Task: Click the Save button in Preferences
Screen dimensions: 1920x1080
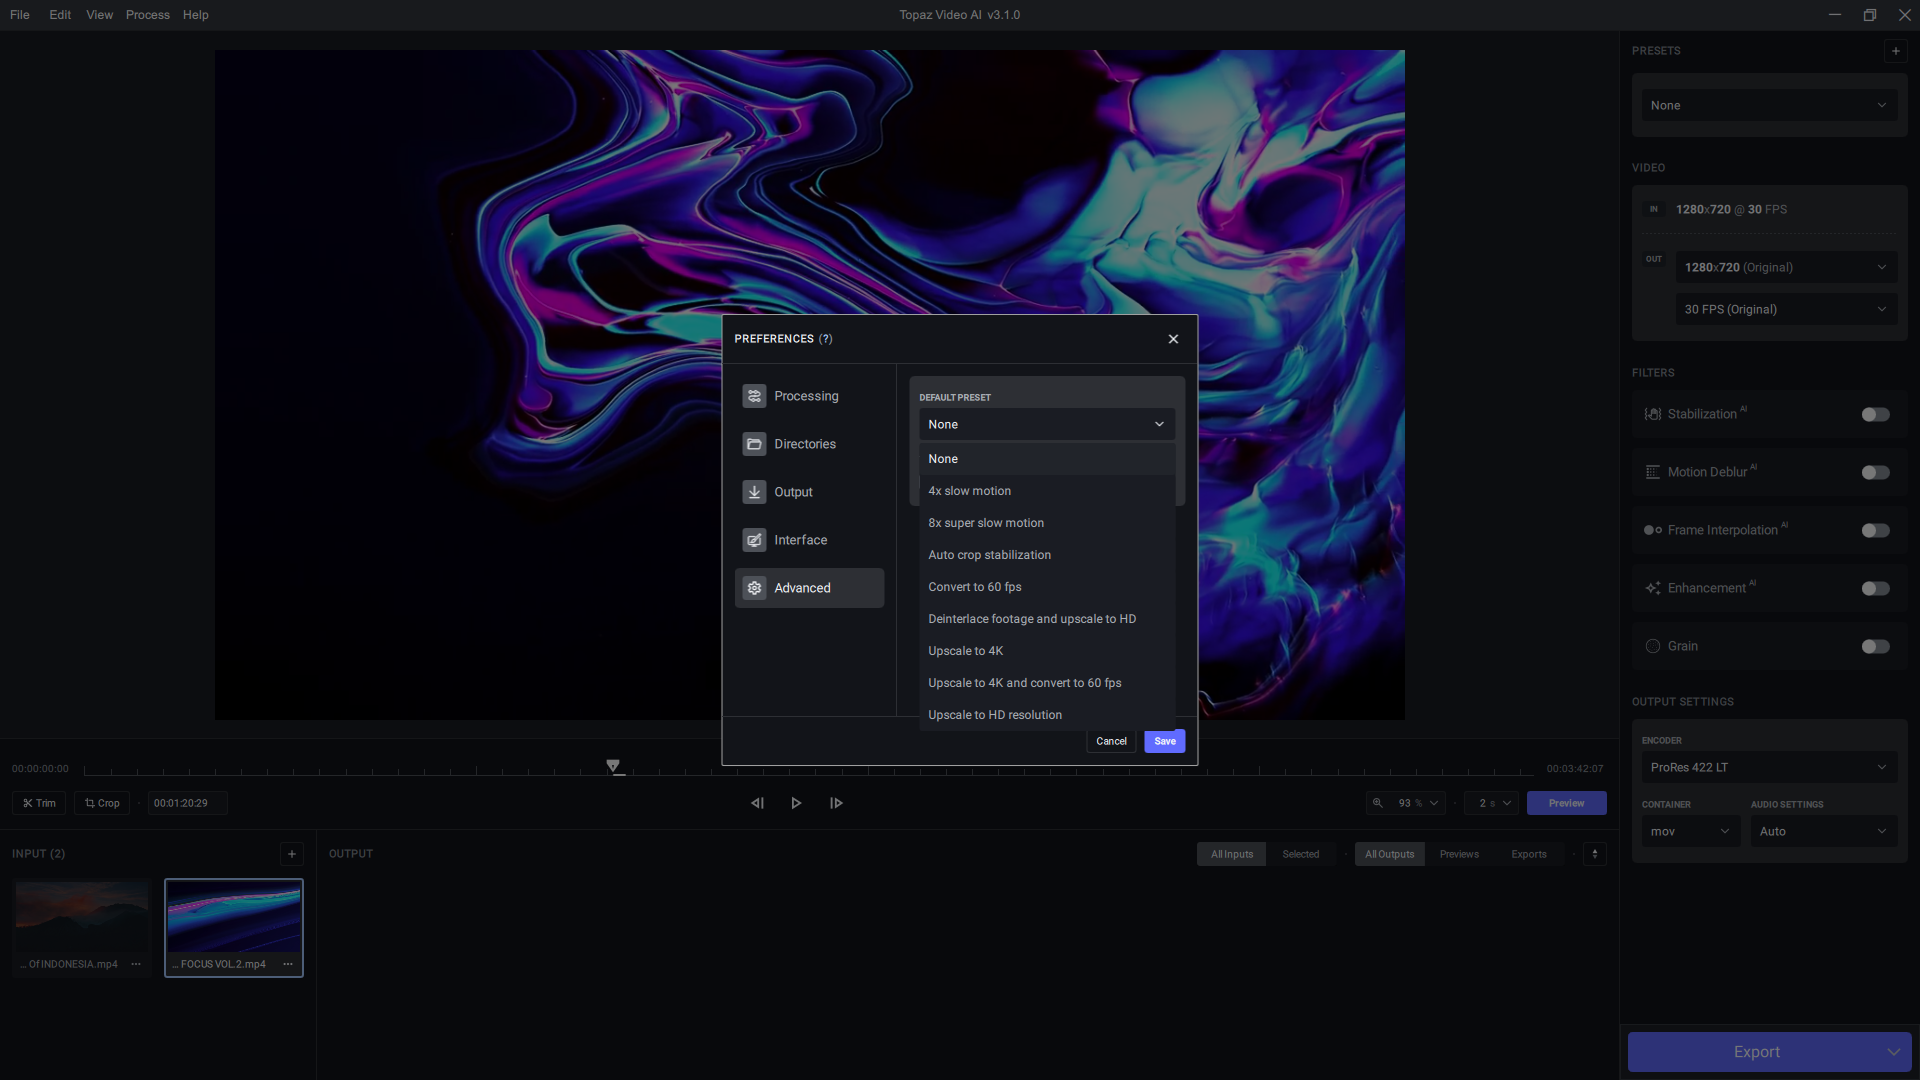Action: pyautogui.click(x=1164, y=740)
